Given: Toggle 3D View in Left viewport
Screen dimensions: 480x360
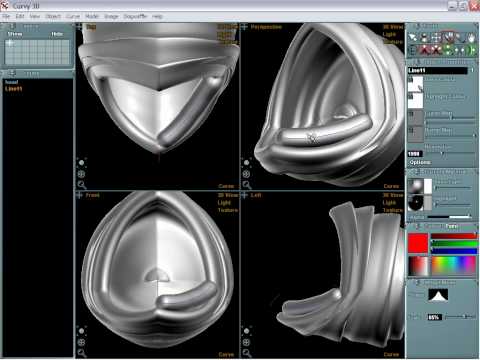Looking at the screenshot, I should click(393, 195).
